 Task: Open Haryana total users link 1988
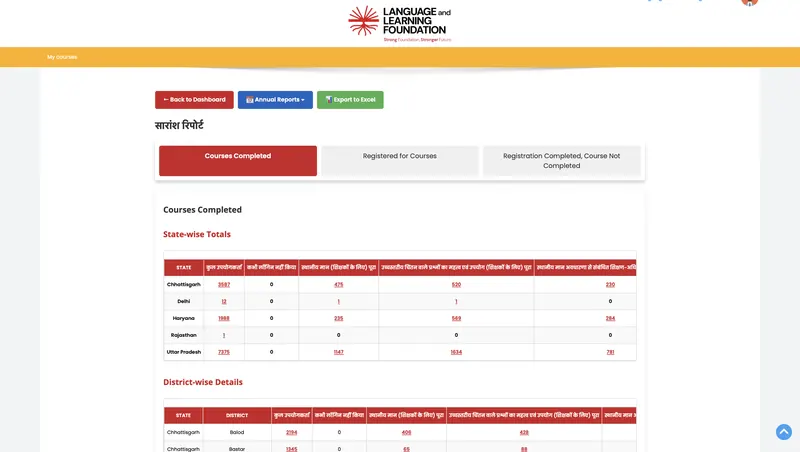(x=224, y=318)
